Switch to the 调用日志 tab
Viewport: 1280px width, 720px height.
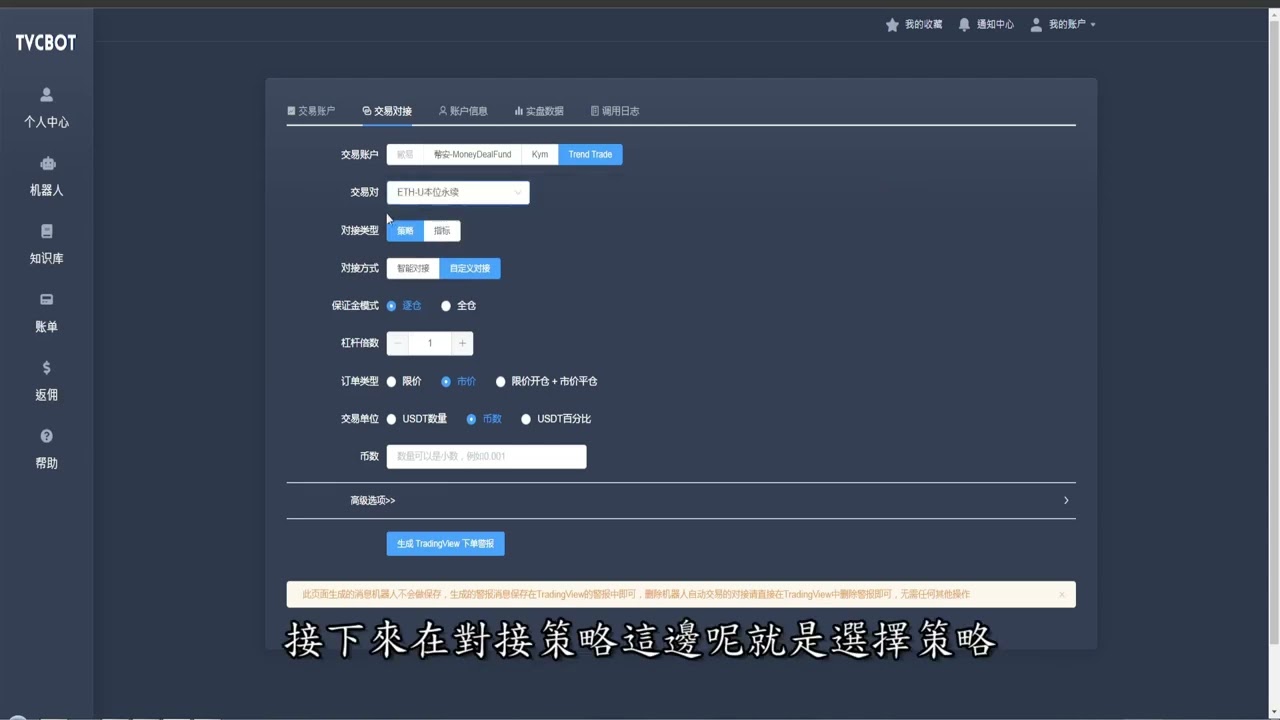[x=615, y=111]
